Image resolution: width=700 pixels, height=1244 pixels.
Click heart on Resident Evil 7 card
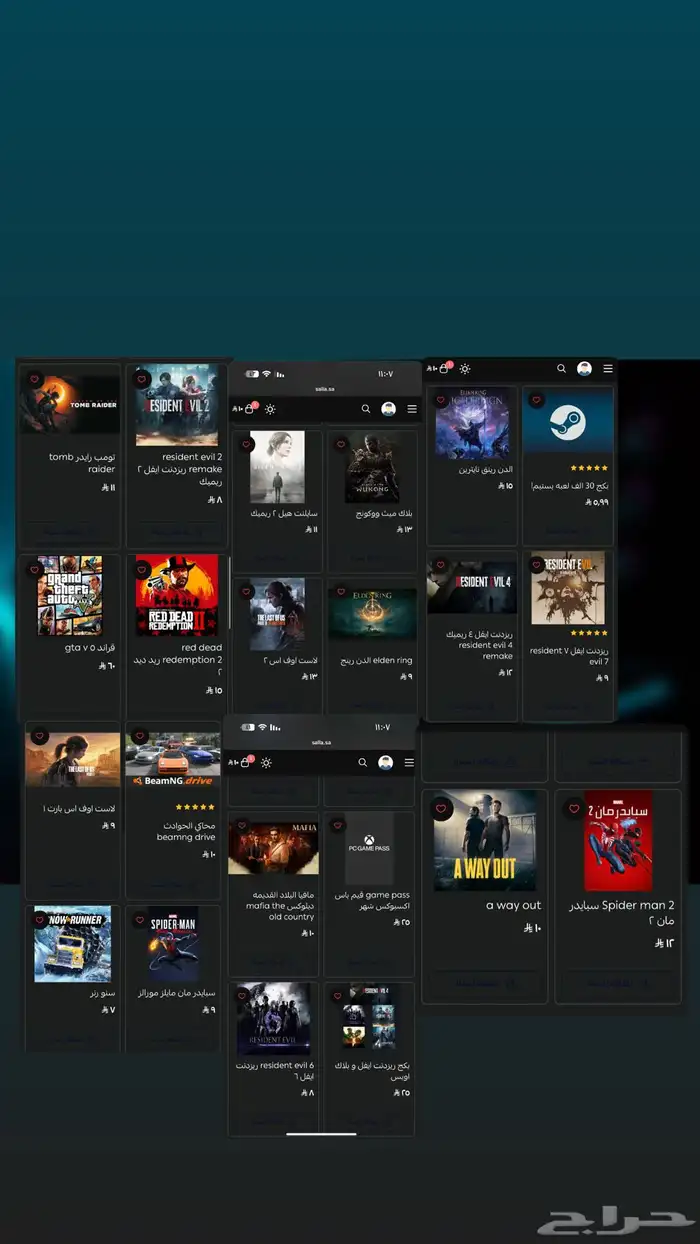point(536,565)
